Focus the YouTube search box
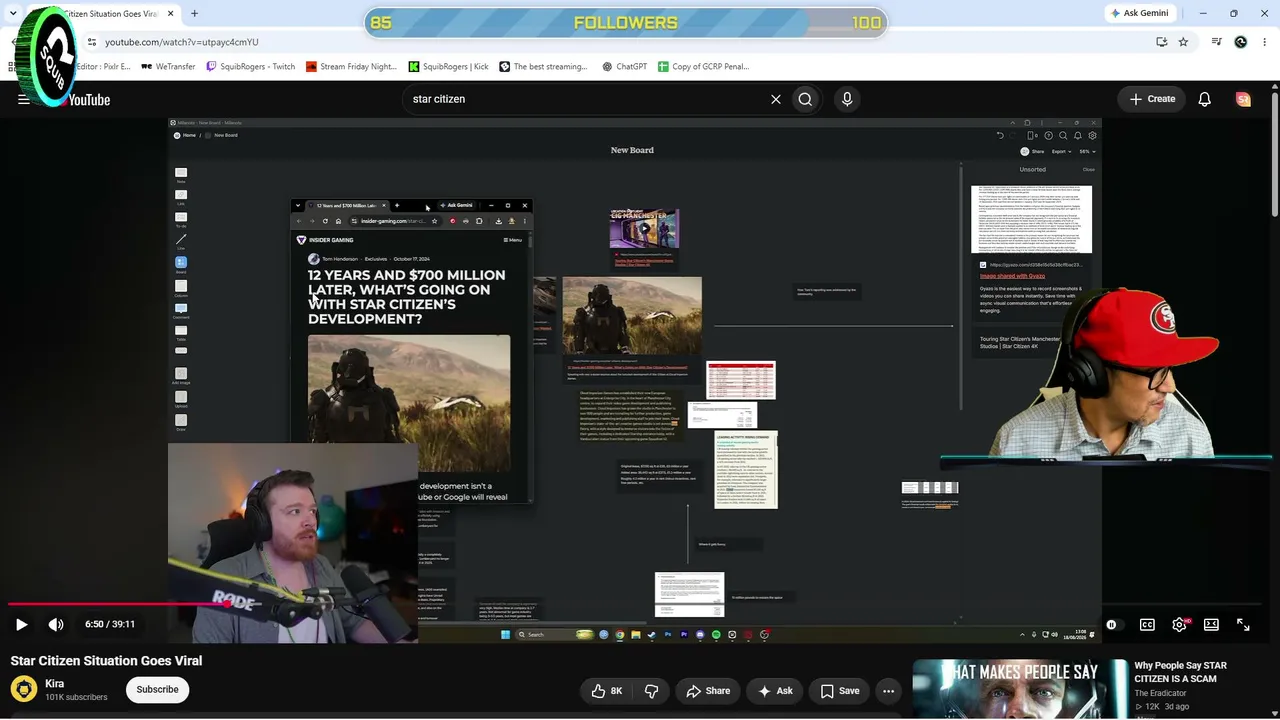The image size is (1280, 720). [585, 99]
